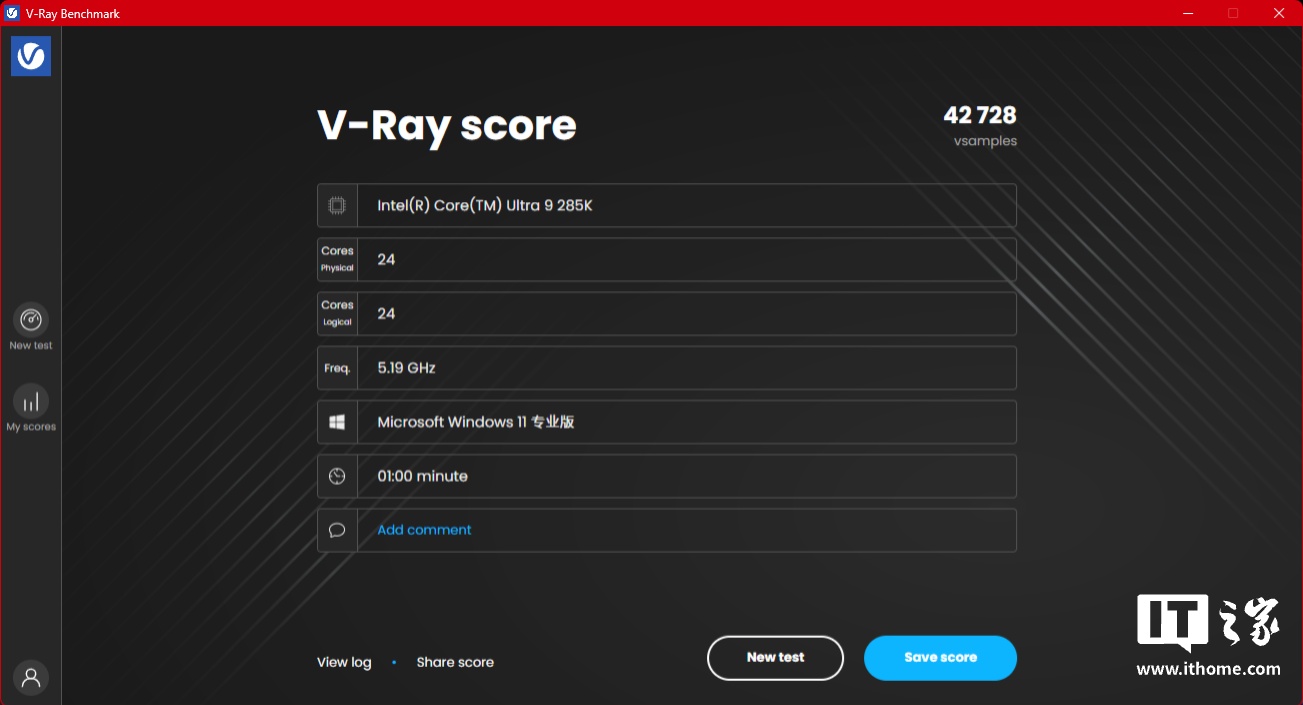The width and height of the screenshot is (1303, 705).
Task: Click the Cores Logical label
Action: tap(337, 314)
